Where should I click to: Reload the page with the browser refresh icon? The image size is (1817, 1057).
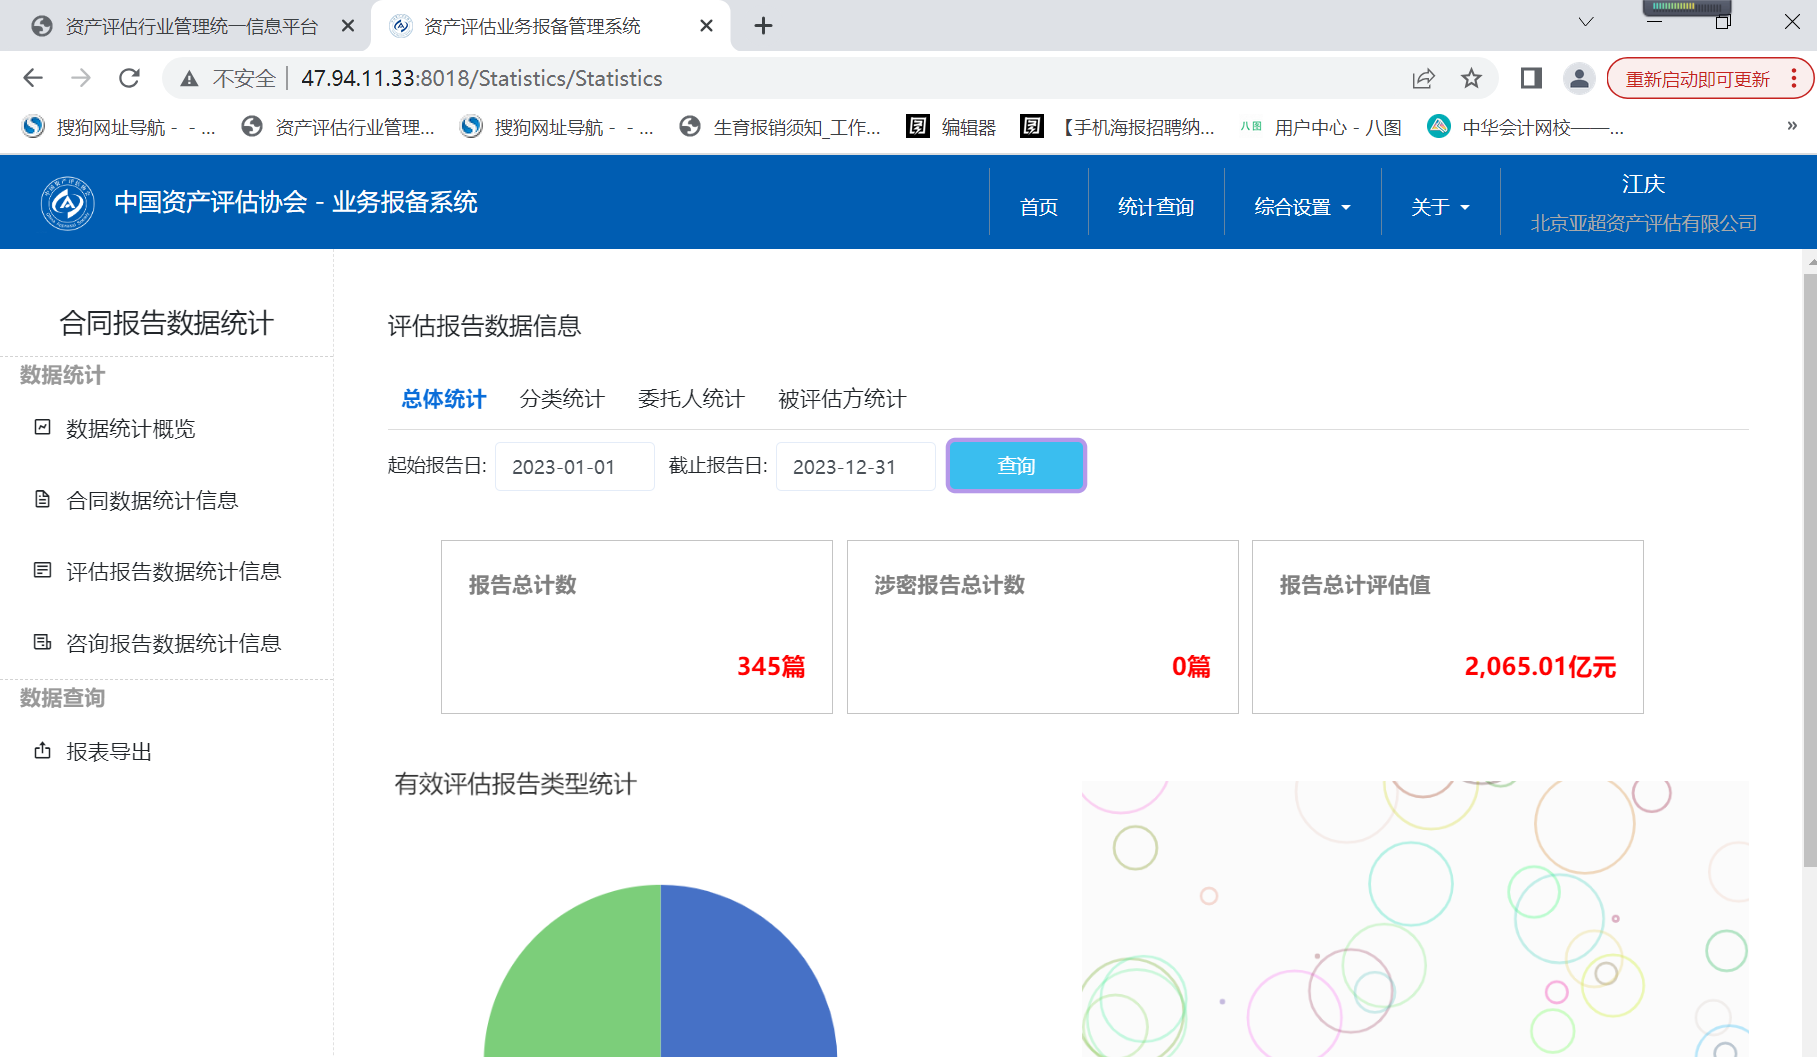pos(129,78)
